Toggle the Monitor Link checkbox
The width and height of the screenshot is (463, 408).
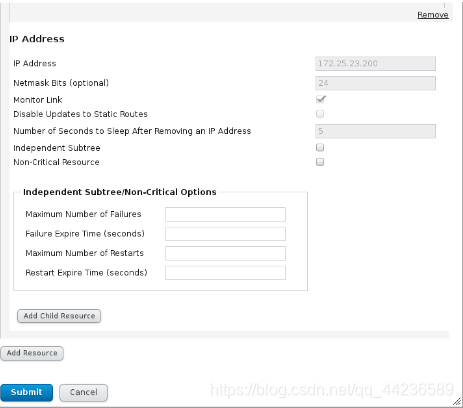pos(320,99)
